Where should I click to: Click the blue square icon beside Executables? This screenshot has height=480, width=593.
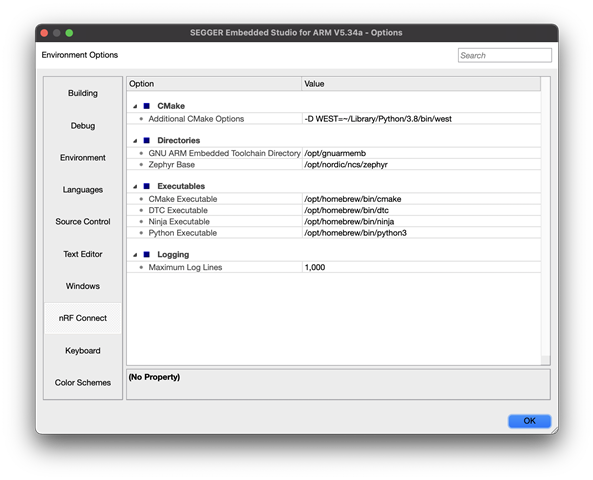(x=147, y=186)
